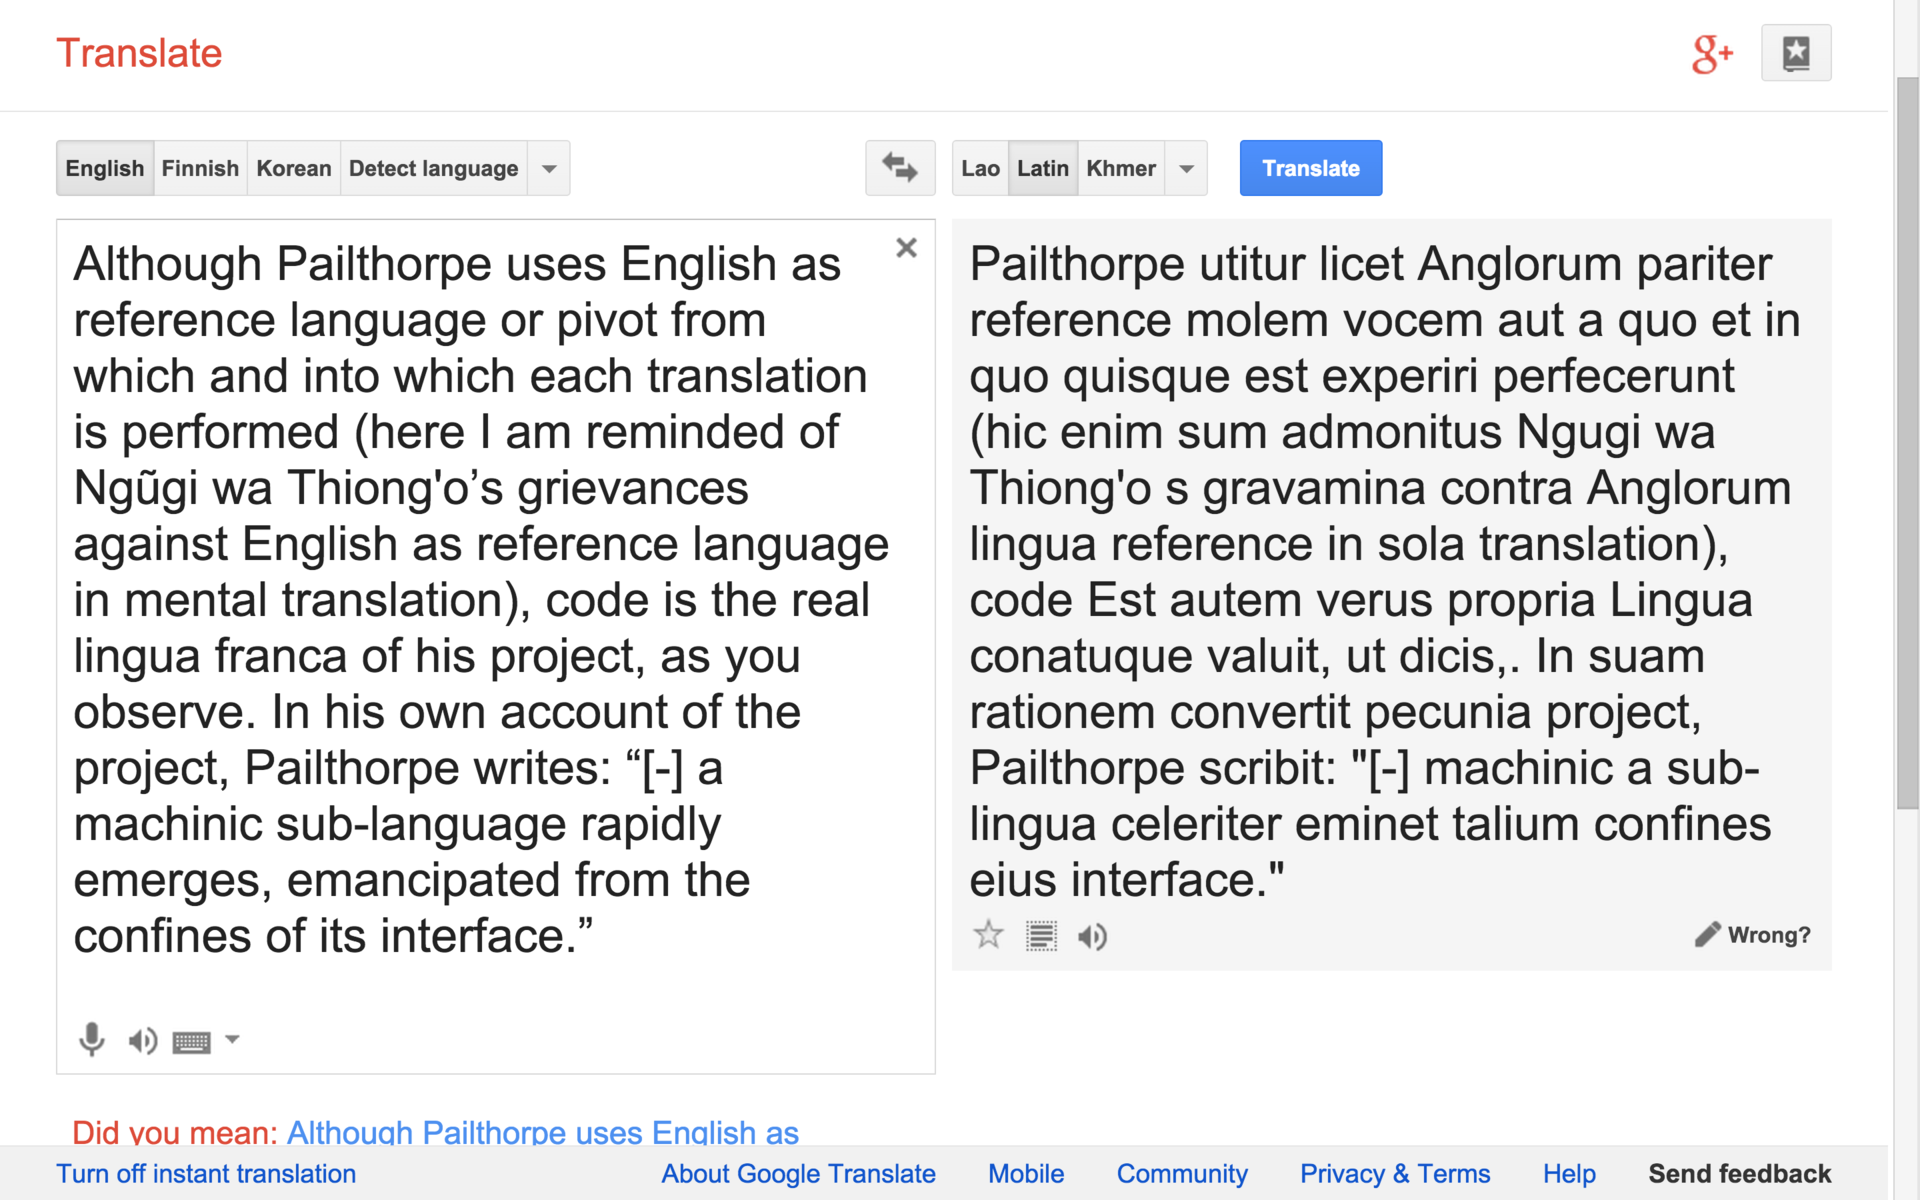Open the Phrasebook star icon
The height and width of the screenshot is (1200, 1920).
point(1795,53)
